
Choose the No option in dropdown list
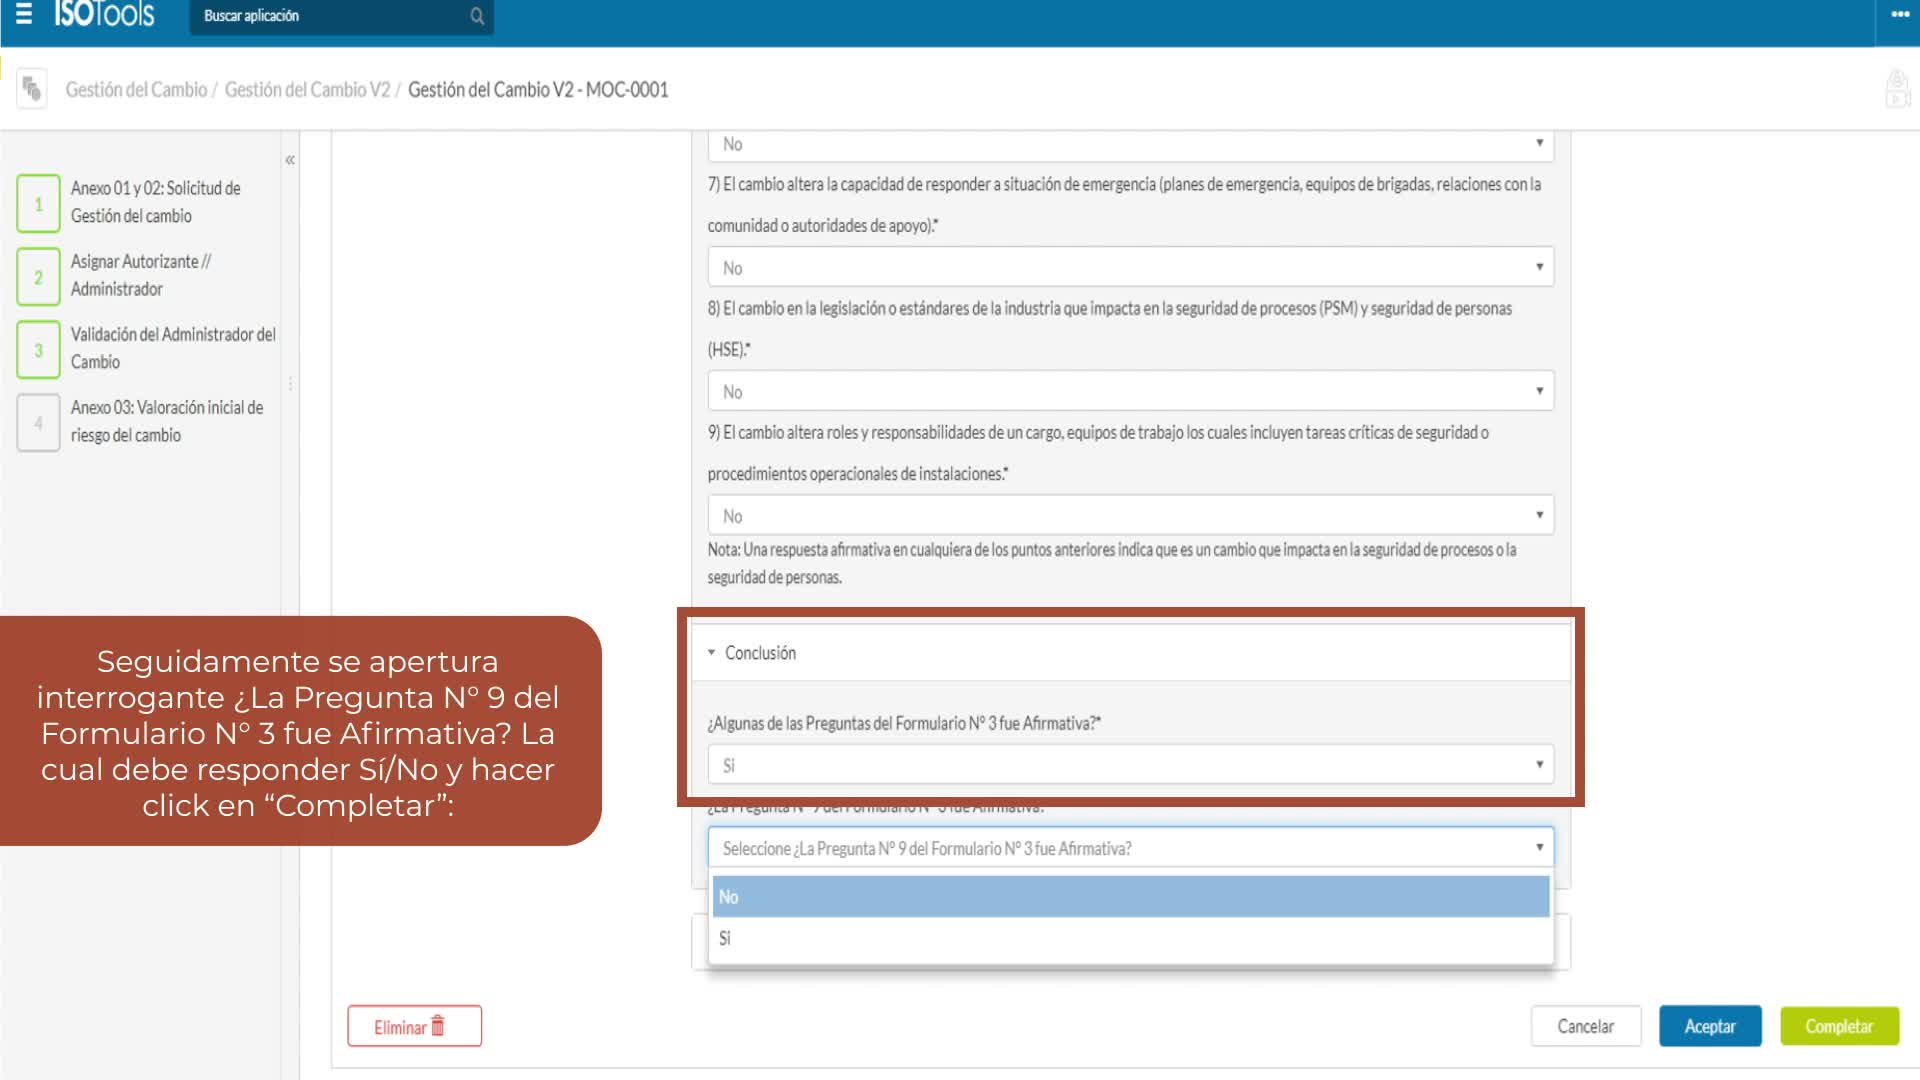click(x=1130, y=897)
